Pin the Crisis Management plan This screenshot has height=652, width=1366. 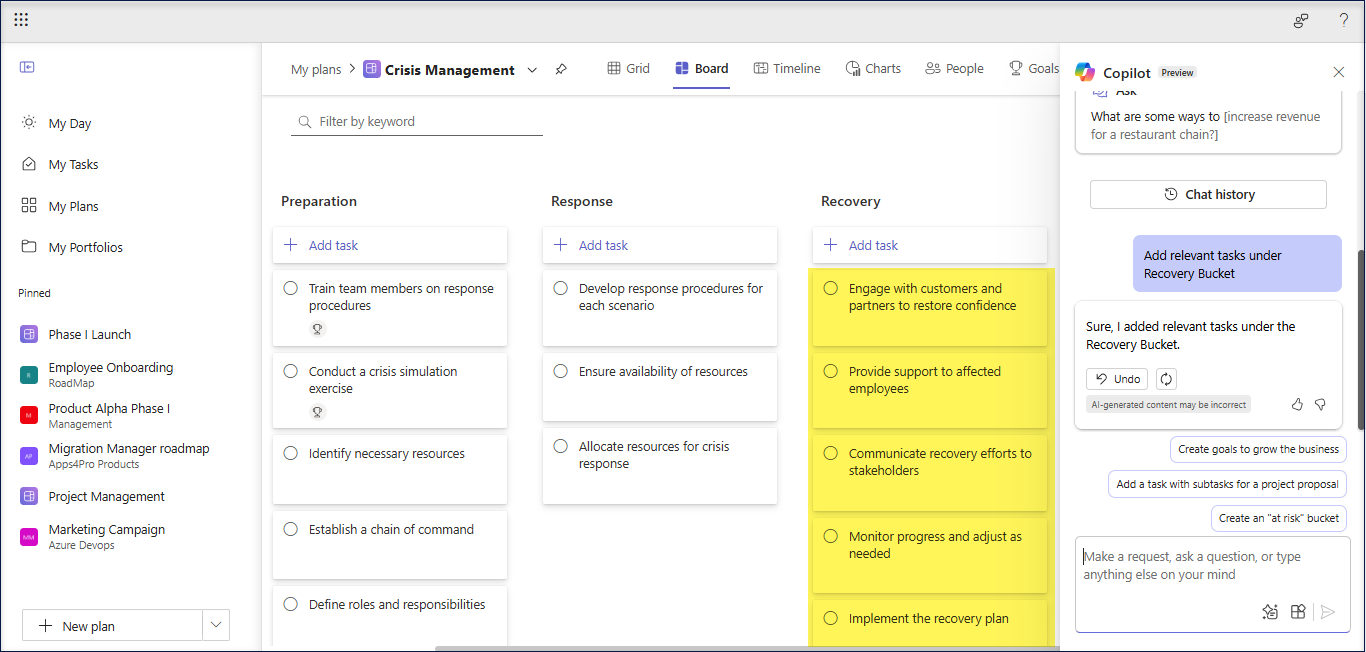(561, 70)
